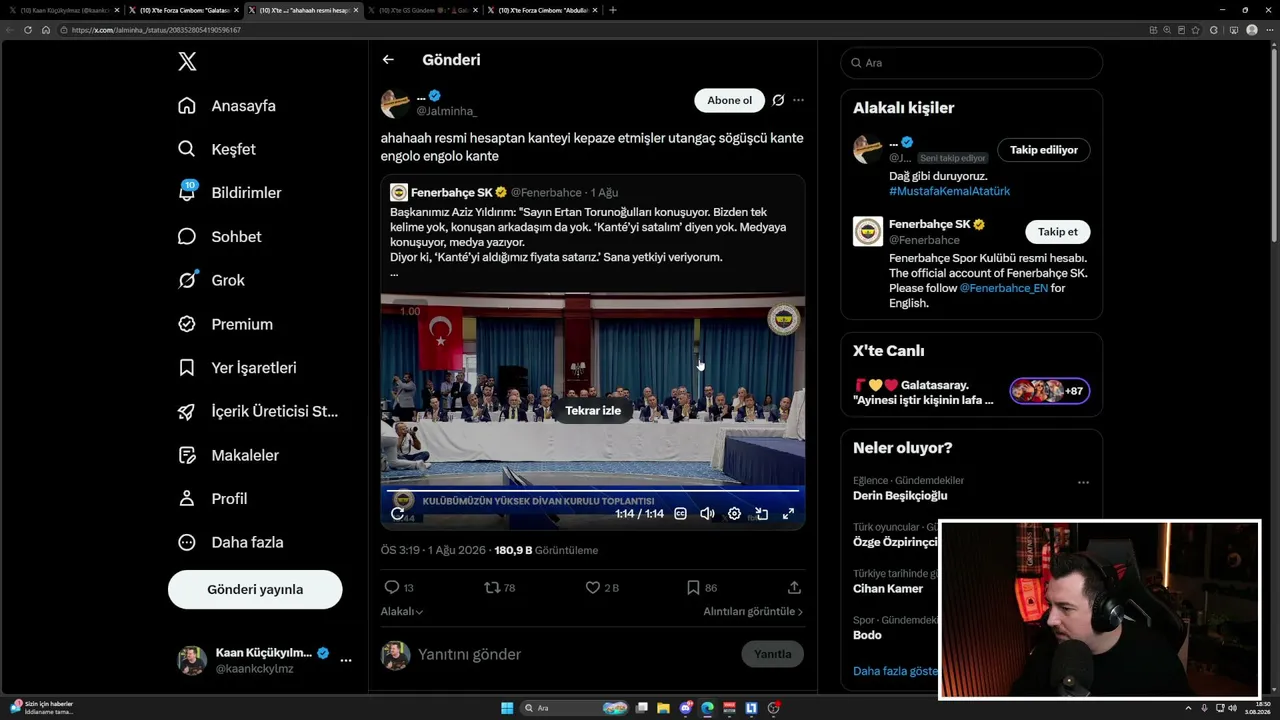Open the Bodo trend
The height and width of the screenshot is (720, 1280).
point(867,635)
